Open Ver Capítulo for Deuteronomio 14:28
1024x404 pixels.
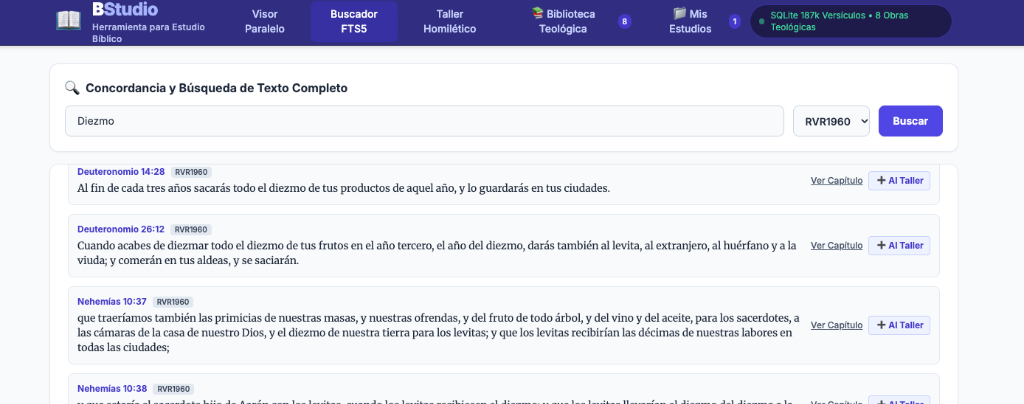[837, 181]
